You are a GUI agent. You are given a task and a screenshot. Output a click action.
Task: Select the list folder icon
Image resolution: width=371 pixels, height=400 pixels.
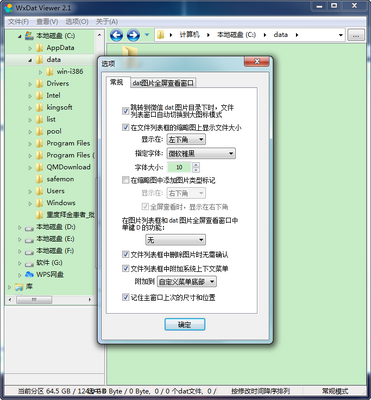tap(40, 119)
